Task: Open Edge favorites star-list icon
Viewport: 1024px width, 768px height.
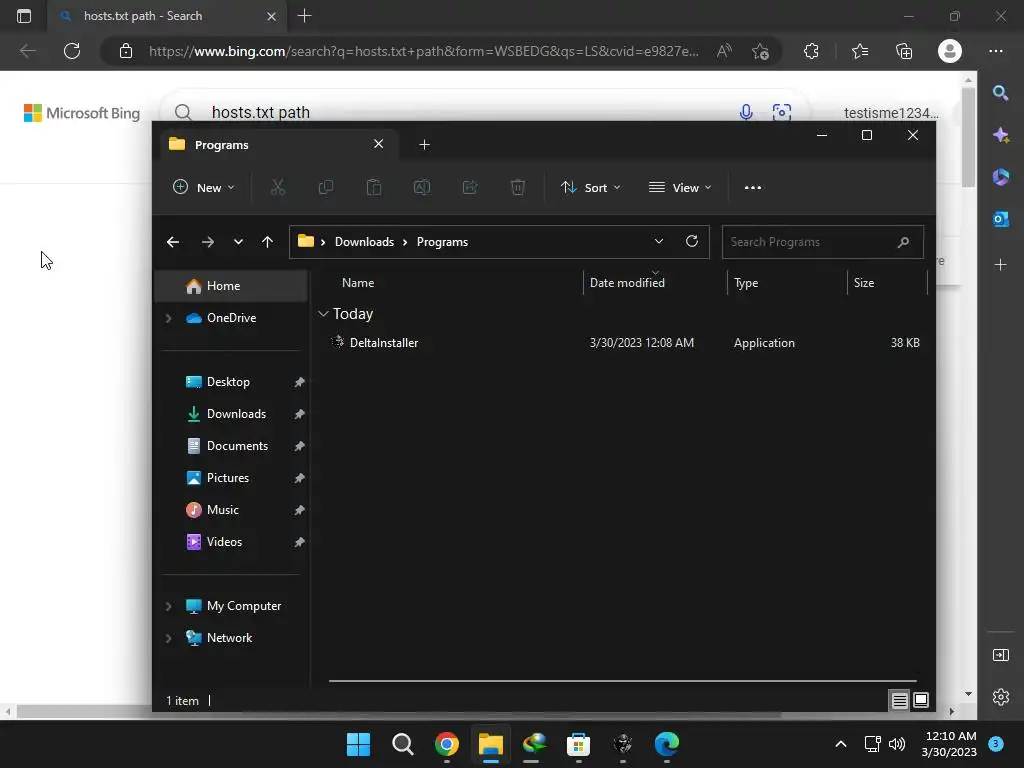Action: 859,51
